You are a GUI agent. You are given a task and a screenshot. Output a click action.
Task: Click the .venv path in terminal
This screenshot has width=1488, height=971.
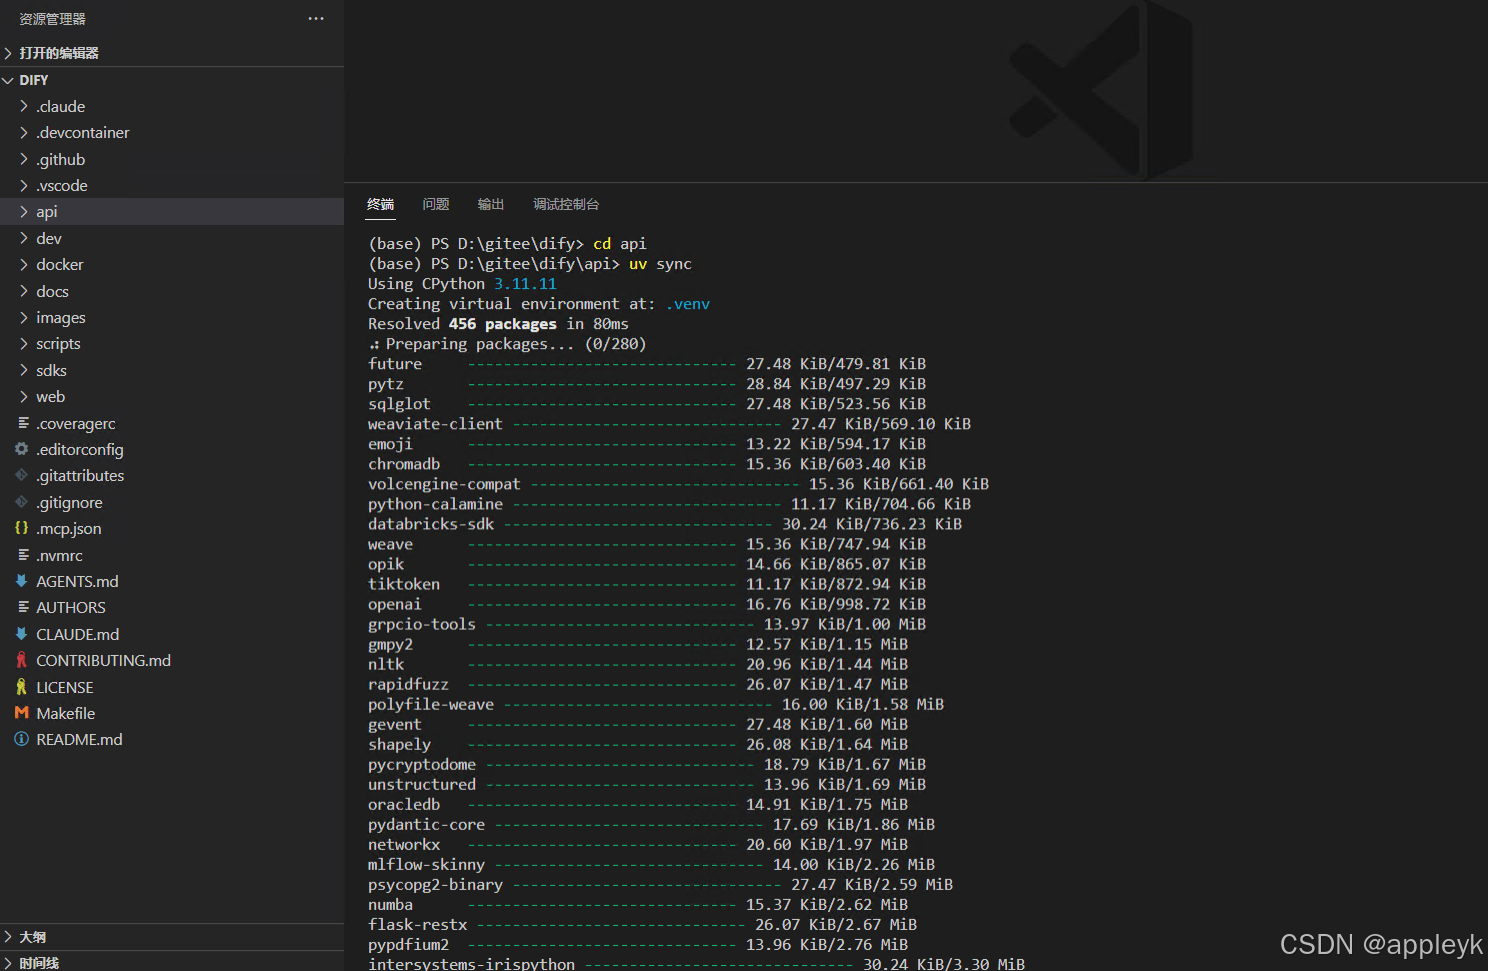[688, 304]
